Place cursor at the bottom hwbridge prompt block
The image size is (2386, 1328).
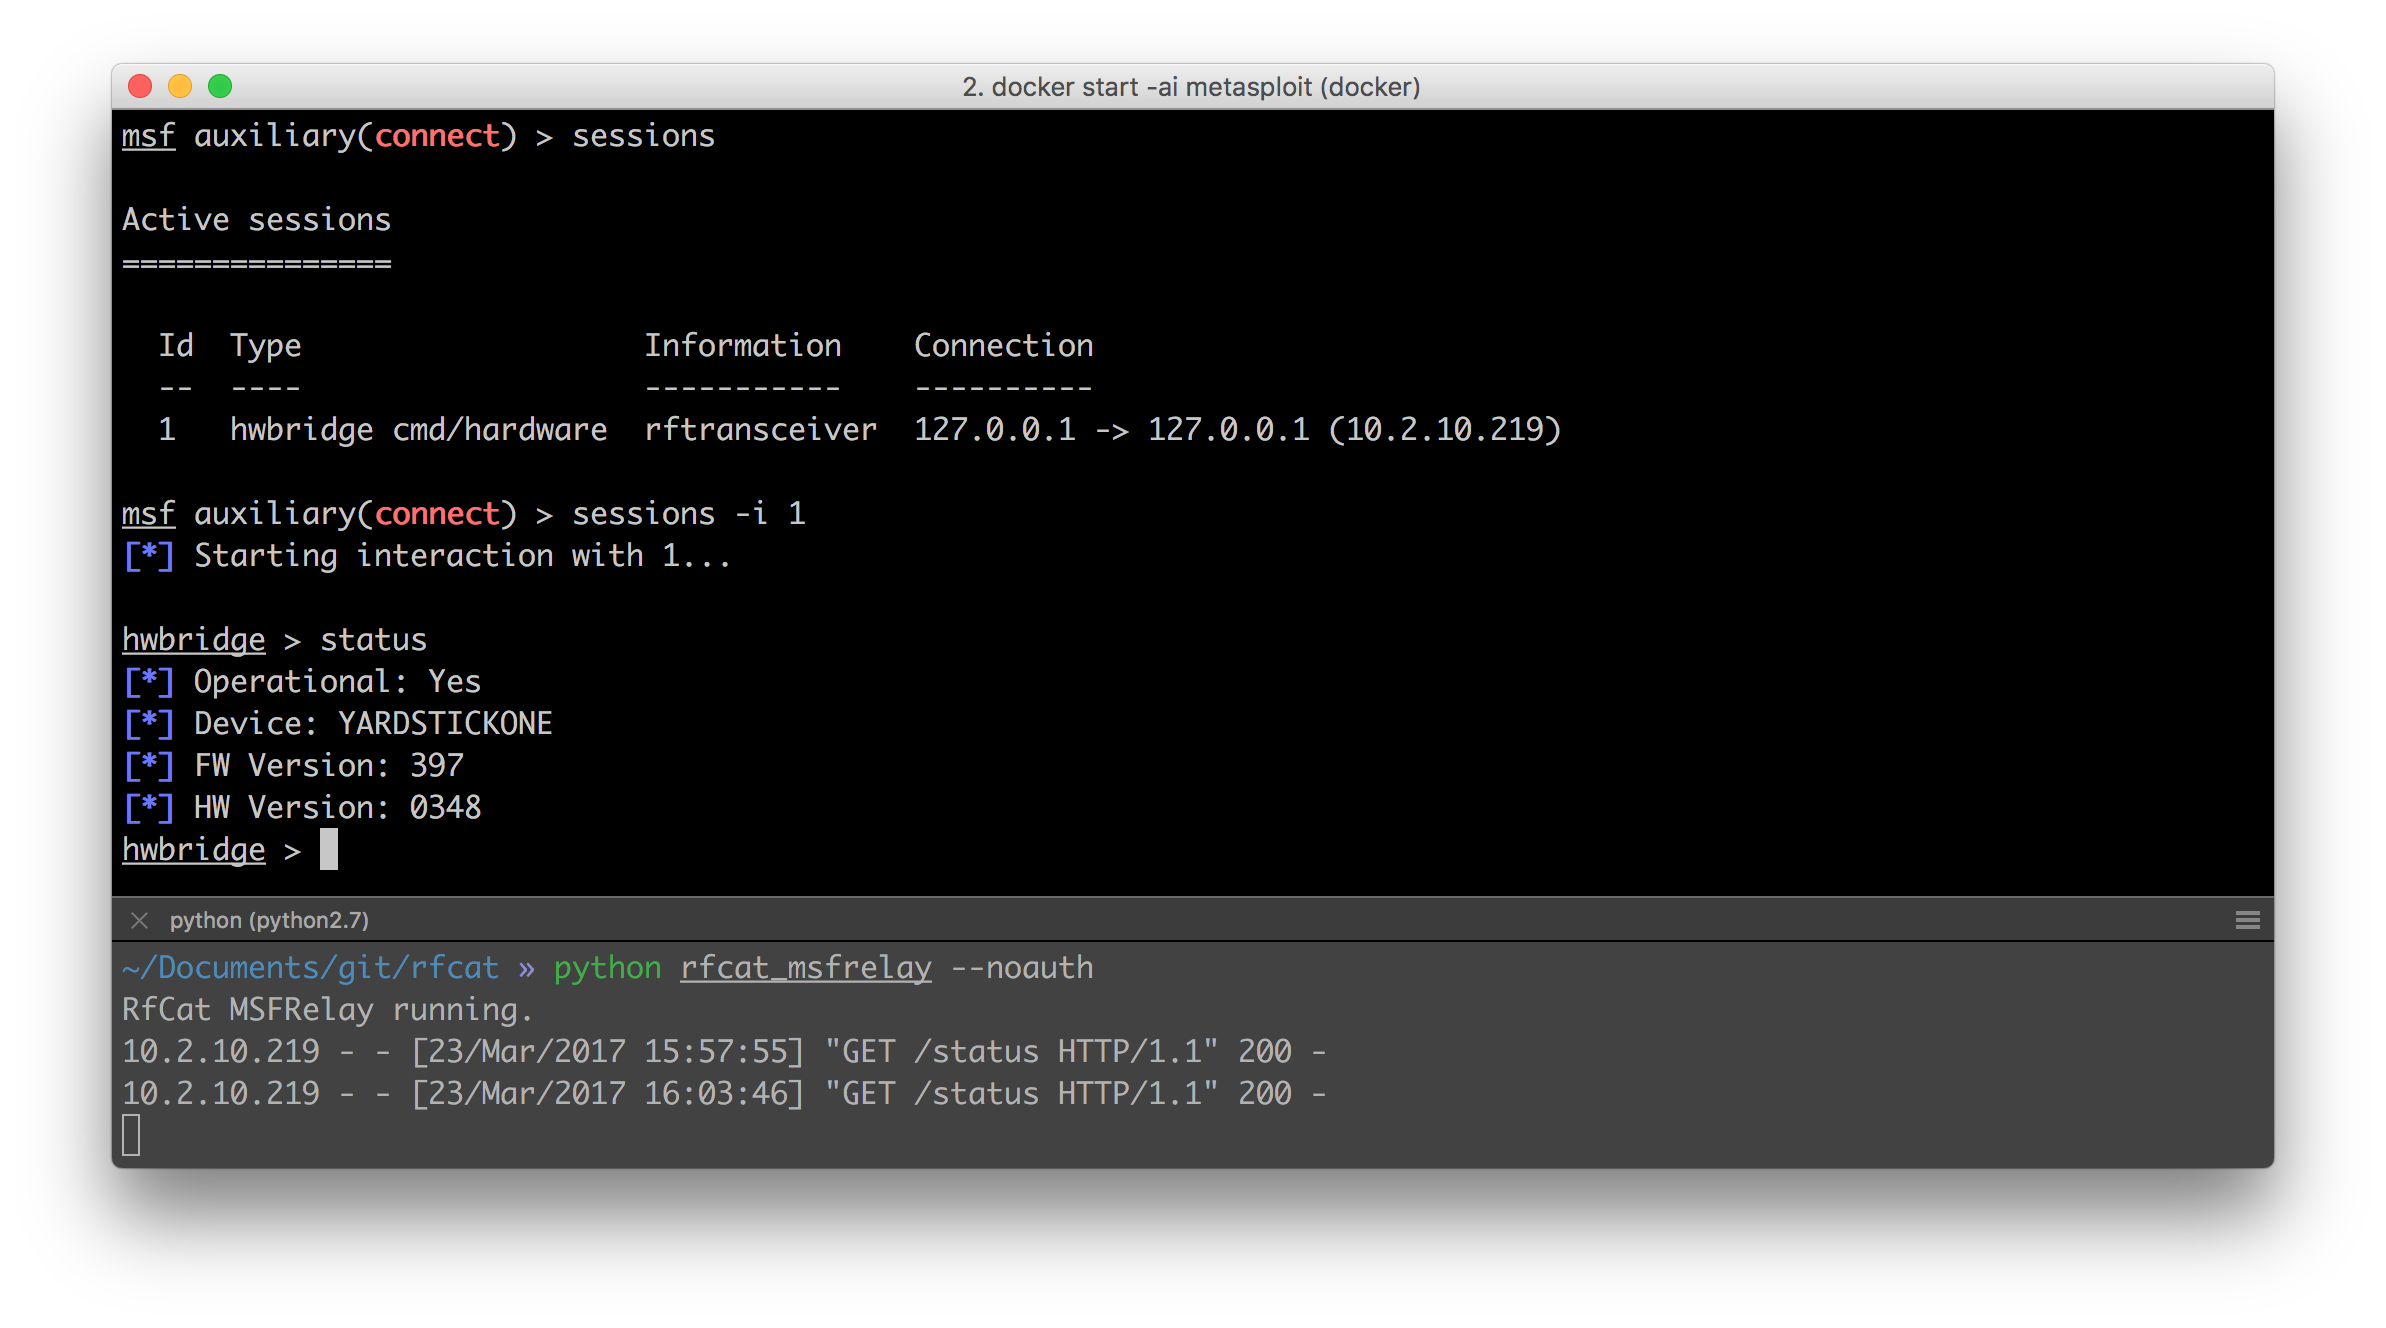tap(329, 850)
